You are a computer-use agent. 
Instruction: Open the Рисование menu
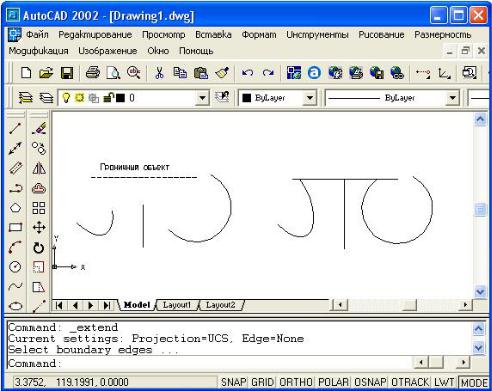pyautogui.click(x=381, y=35)
